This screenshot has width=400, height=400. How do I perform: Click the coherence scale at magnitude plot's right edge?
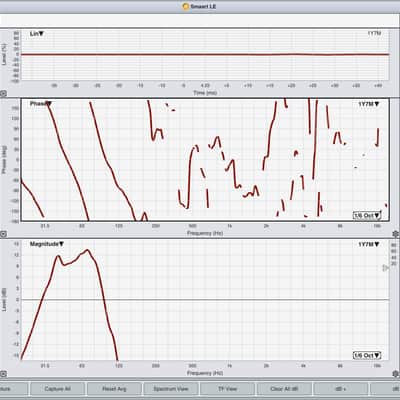394,254
